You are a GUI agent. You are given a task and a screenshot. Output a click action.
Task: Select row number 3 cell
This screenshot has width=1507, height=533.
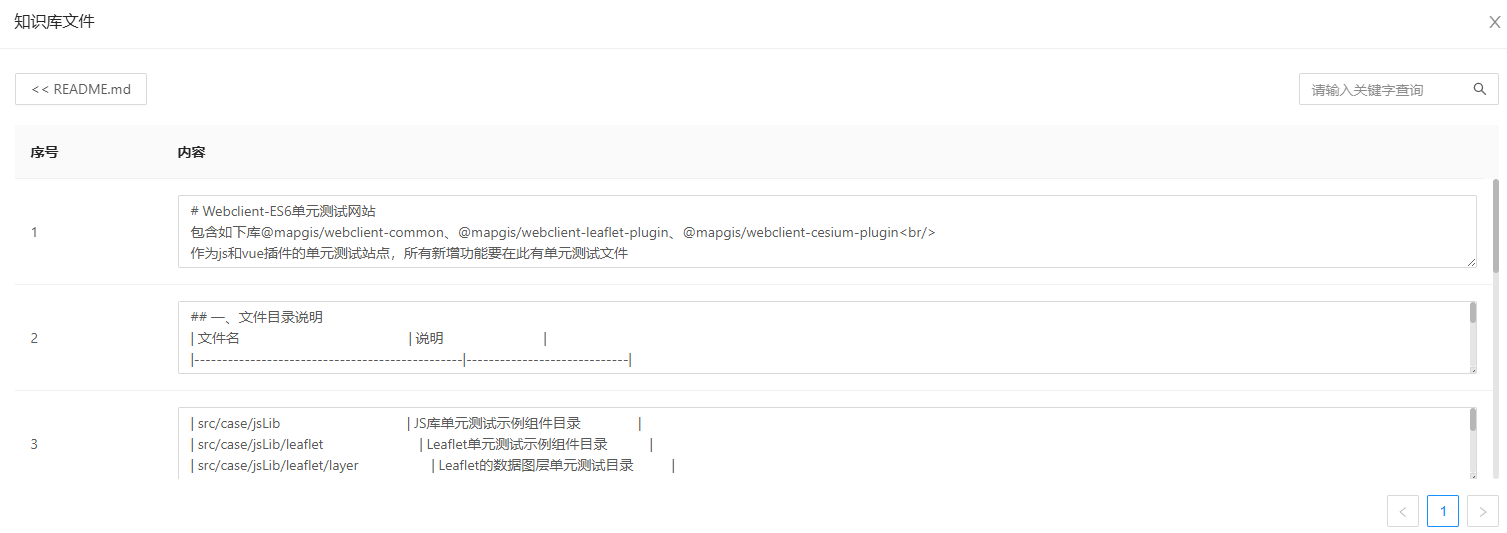click(34, 444)
